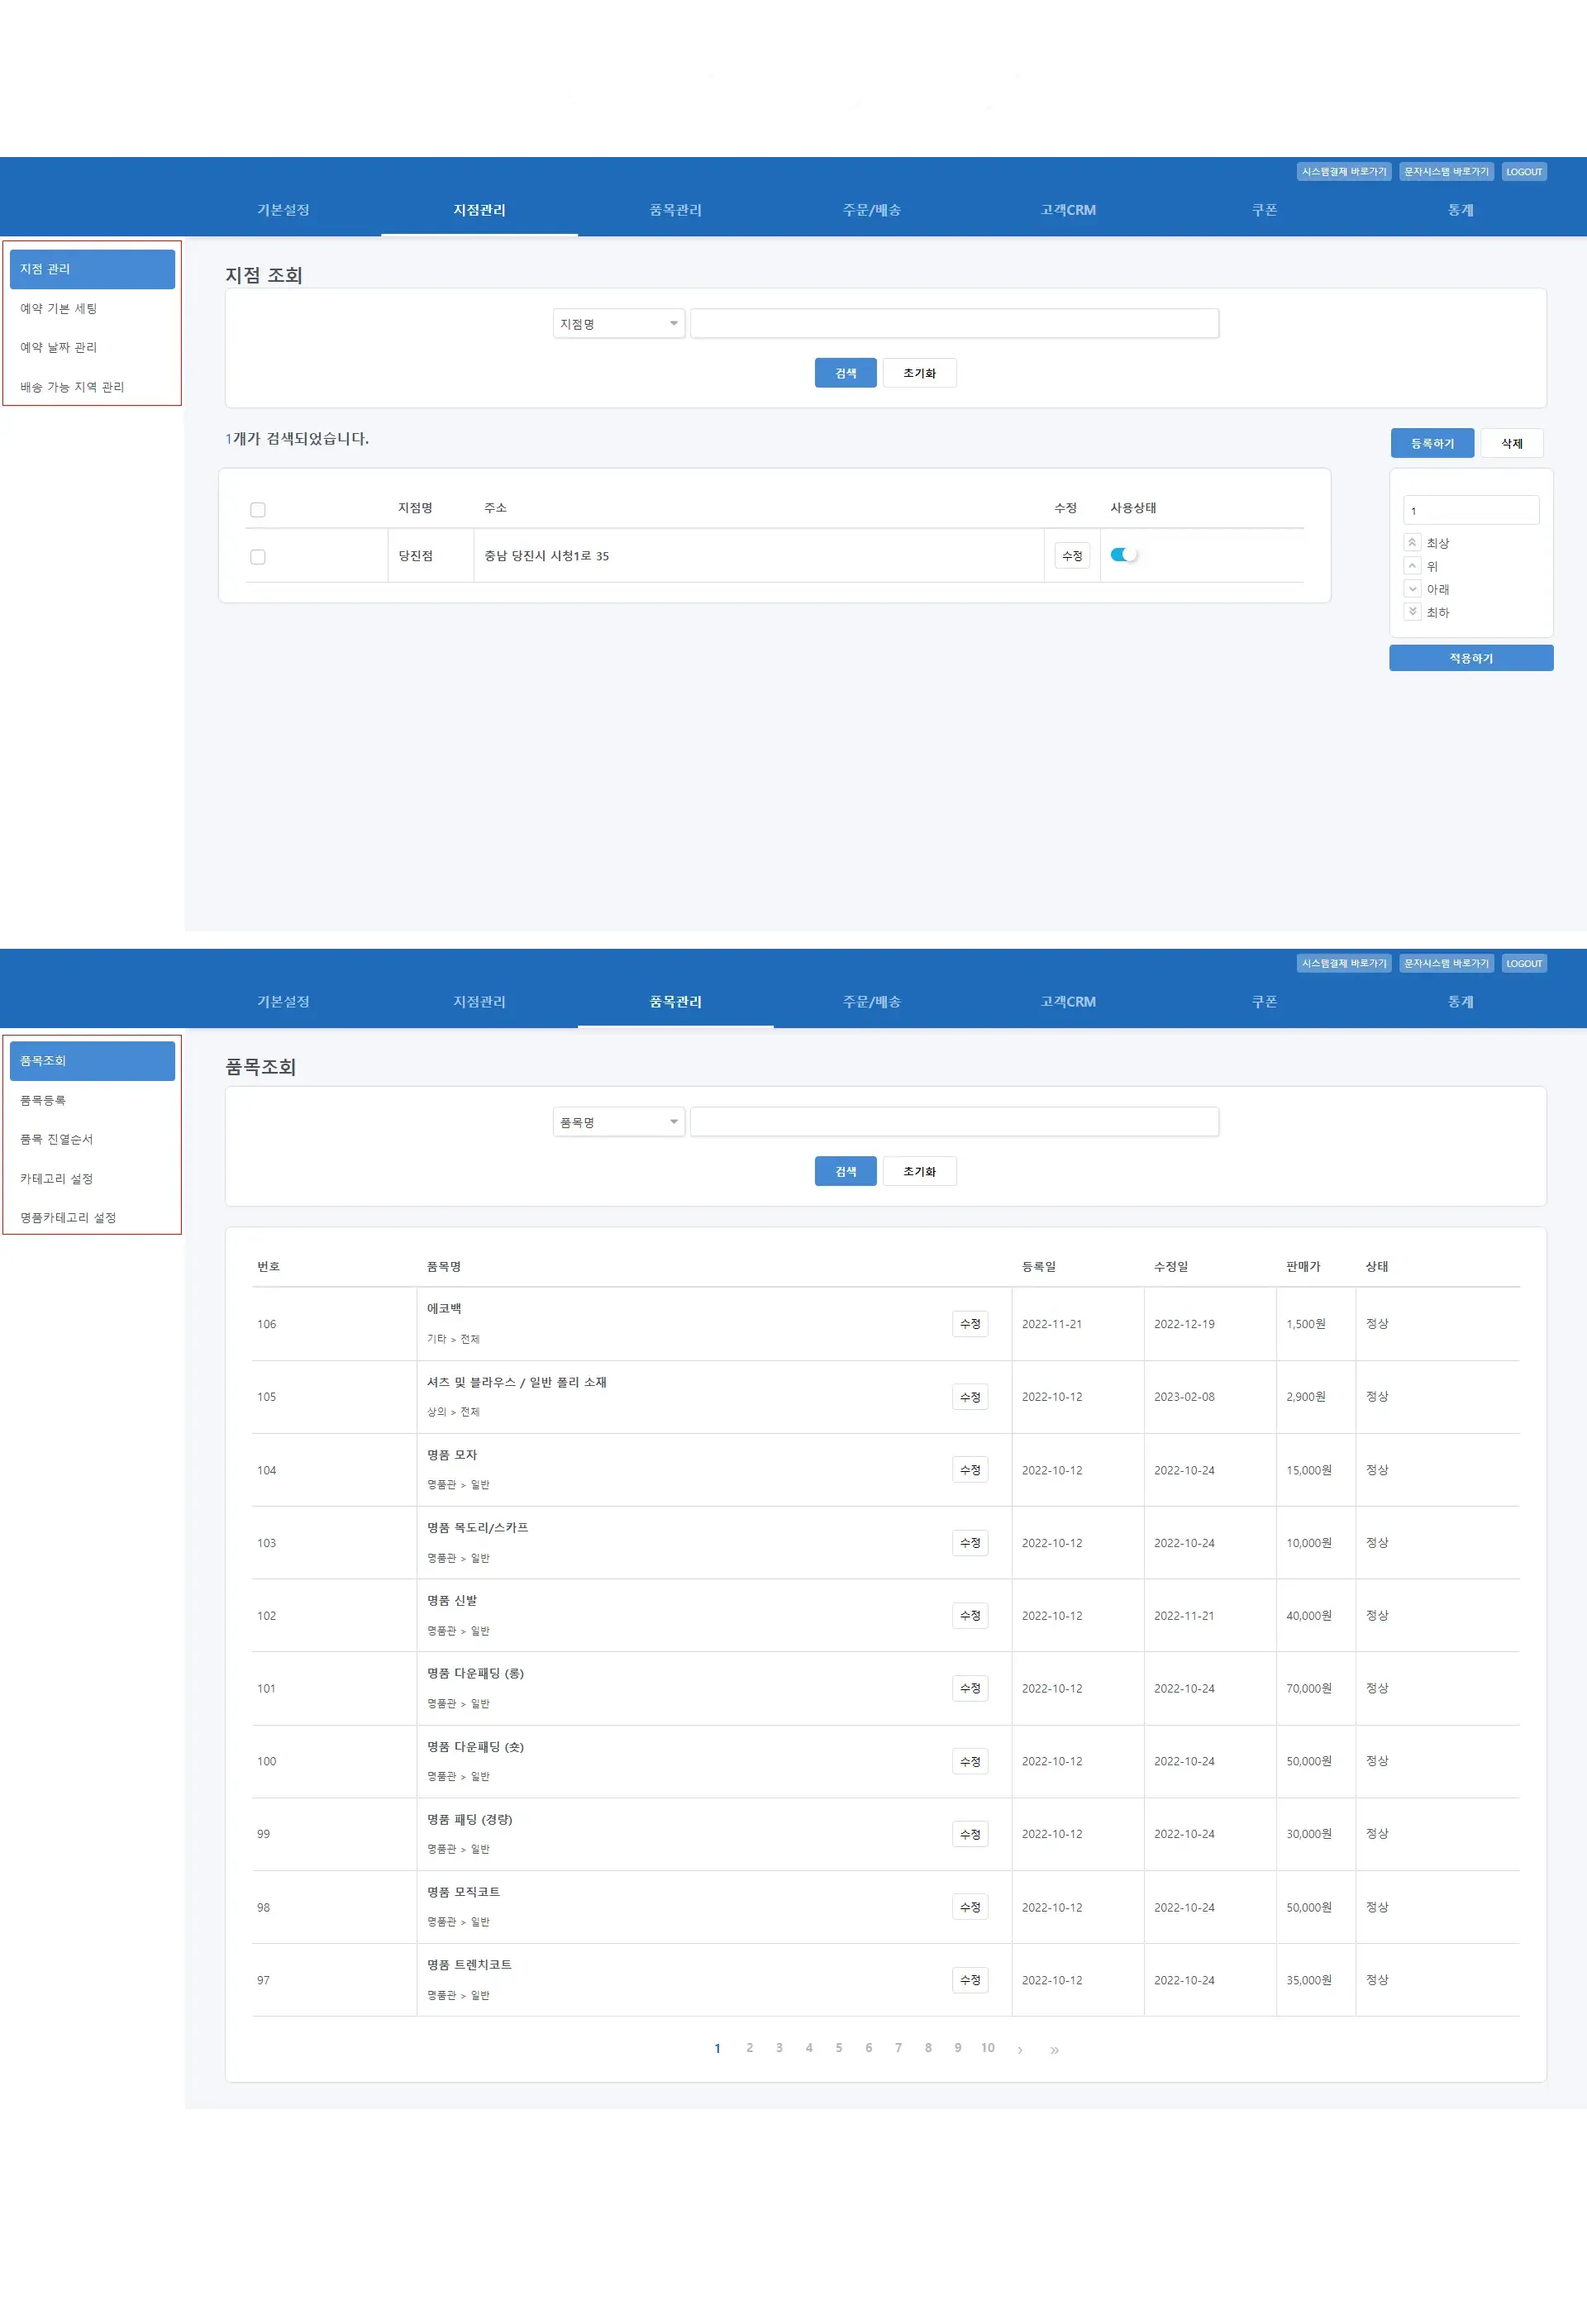Click the 최하 move-to-bottom double-chevron icon
The height and width of the screenshot is (2324, 1587).
(x=1412, y=612)
